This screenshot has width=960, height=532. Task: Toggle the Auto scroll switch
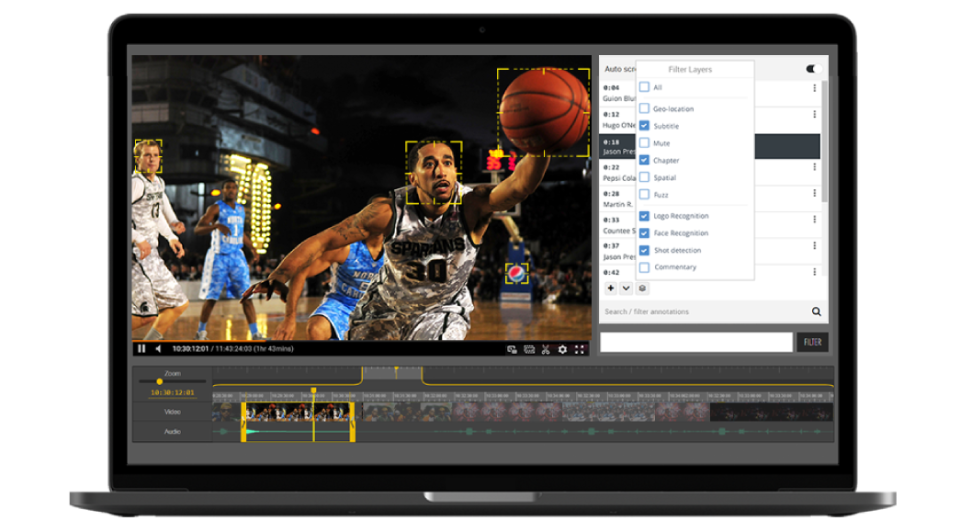click(x=813, y=69)
